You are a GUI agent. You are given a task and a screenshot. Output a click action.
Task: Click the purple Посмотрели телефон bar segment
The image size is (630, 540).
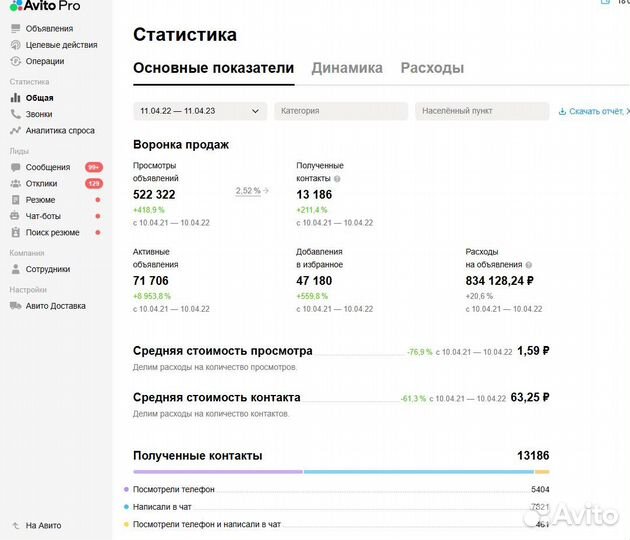pyautogui.click(x=218, y=472)
